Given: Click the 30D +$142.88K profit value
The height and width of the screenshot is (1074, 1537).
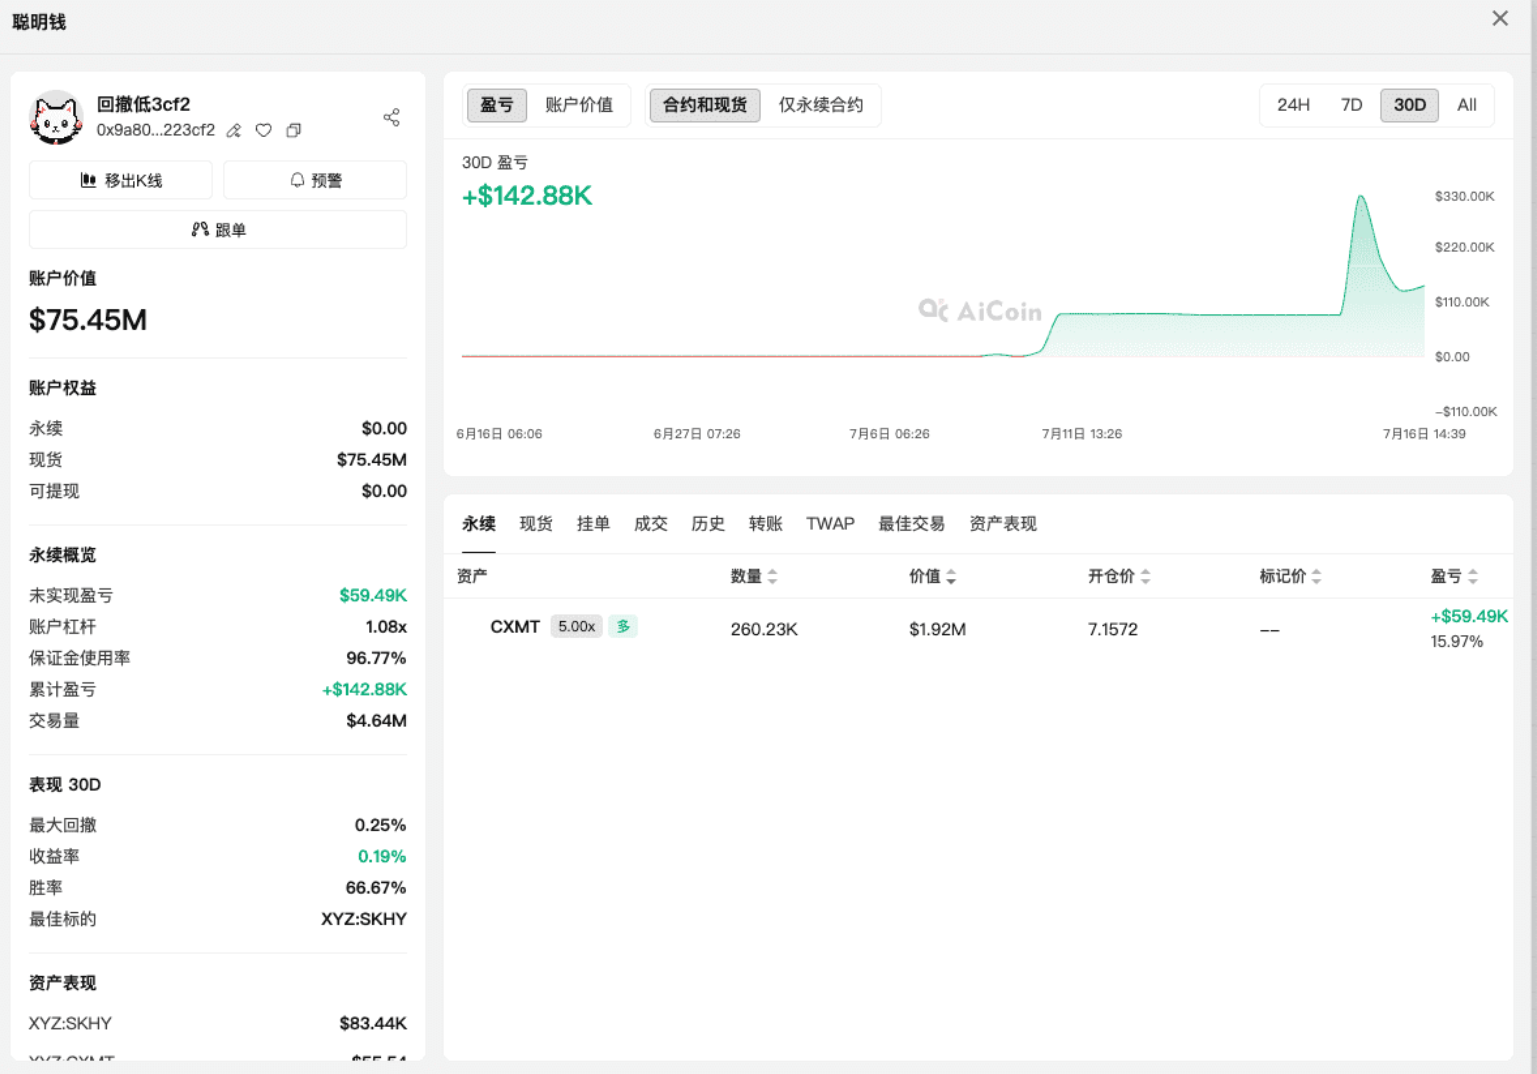Looking at the screenshot, I should [x=527, y=196].
